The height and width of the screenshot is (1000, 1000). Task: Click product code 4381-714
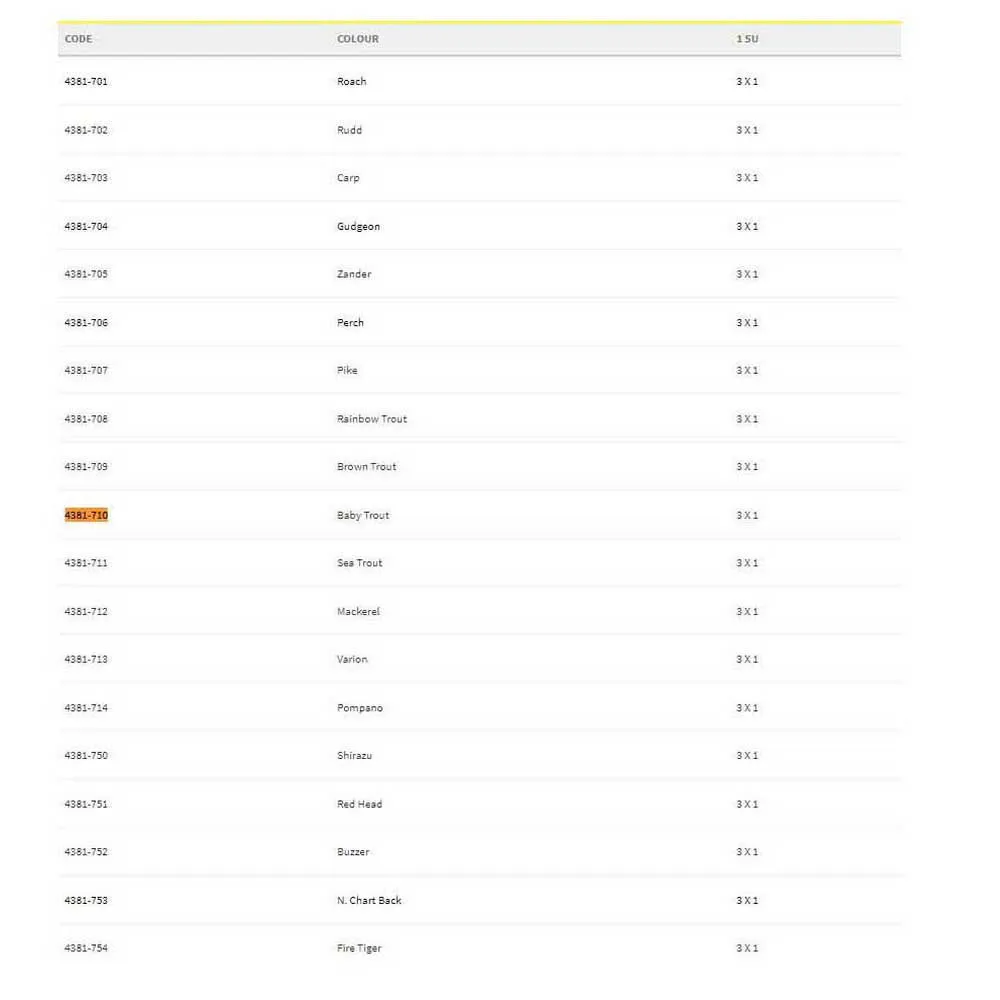pyautogui.click(x=86, y=708)
